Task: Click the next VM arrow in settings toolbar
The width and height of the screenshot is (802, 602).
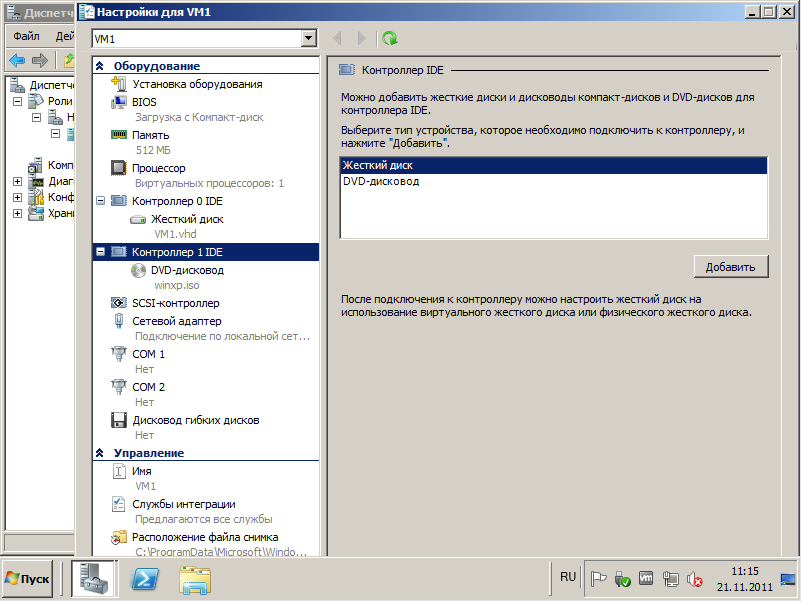Action: (361, 38)
